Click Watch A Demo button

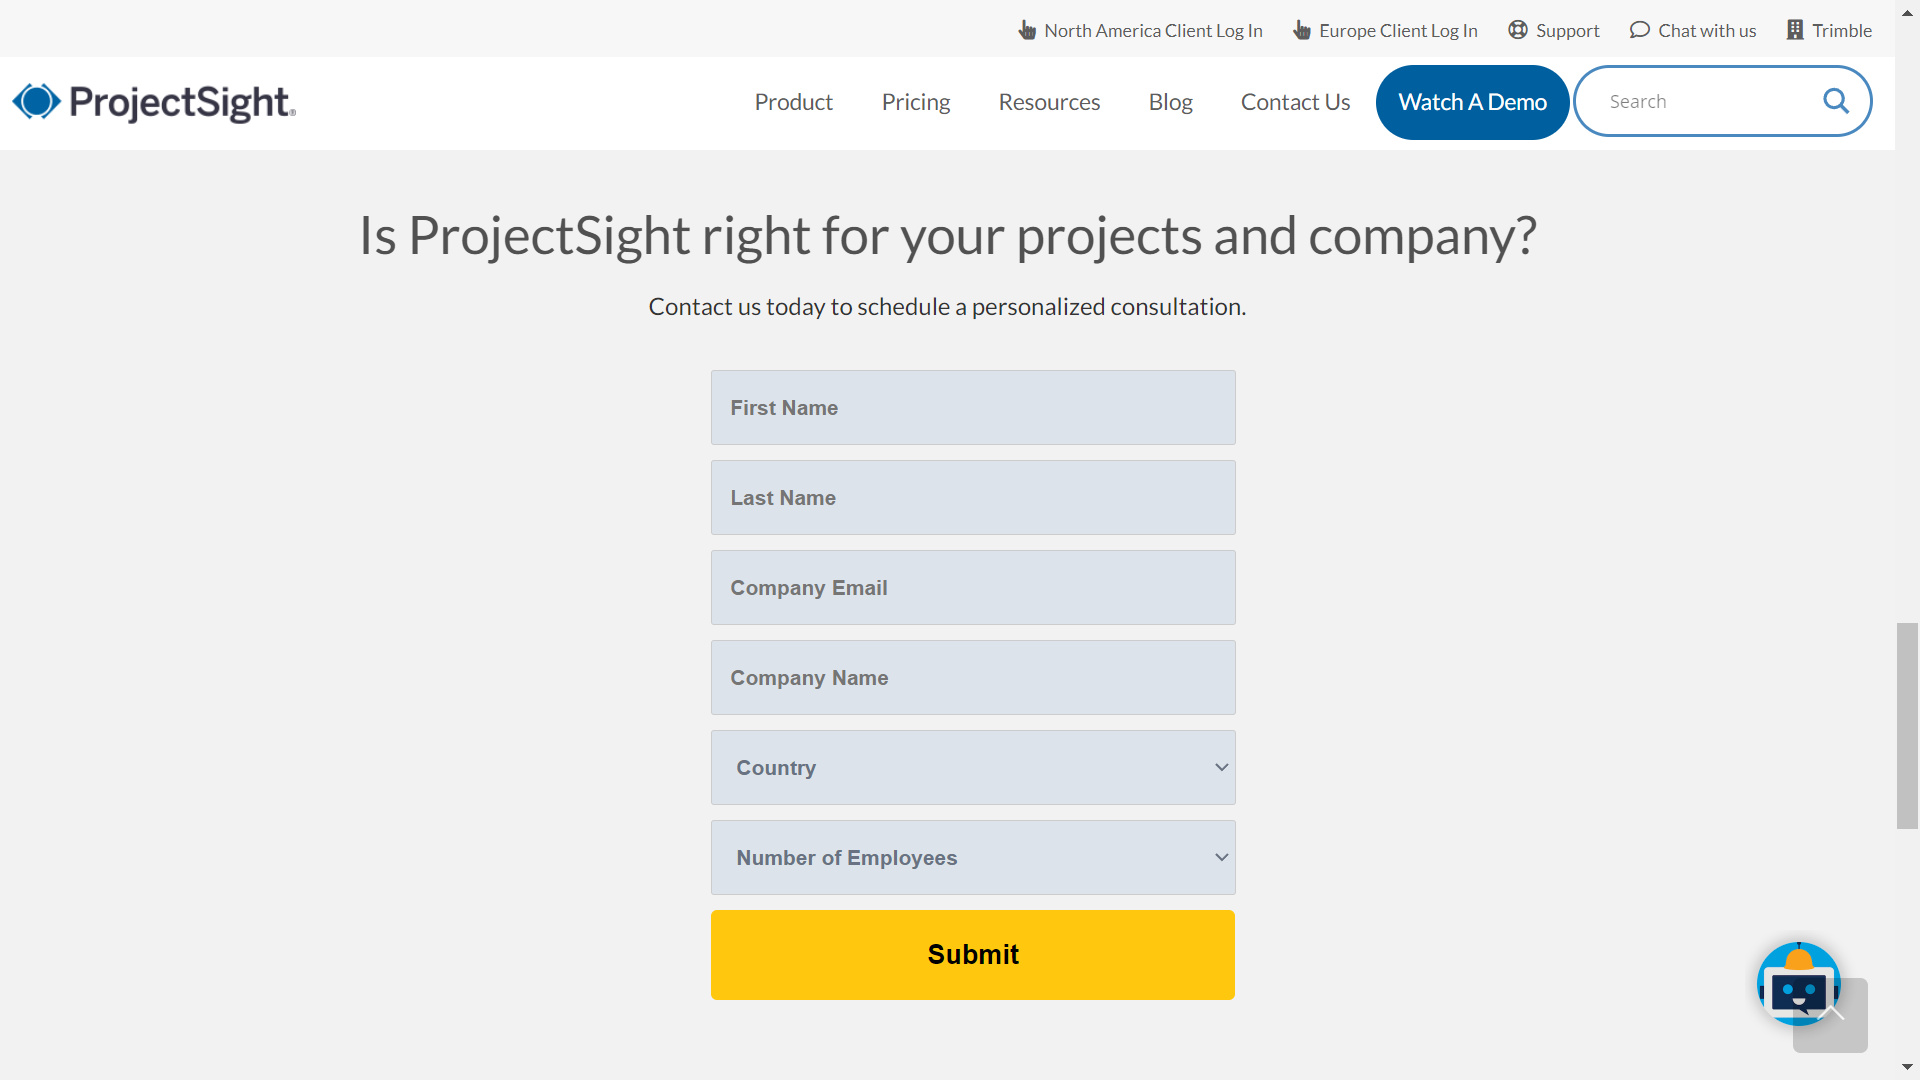(1472, 102)
